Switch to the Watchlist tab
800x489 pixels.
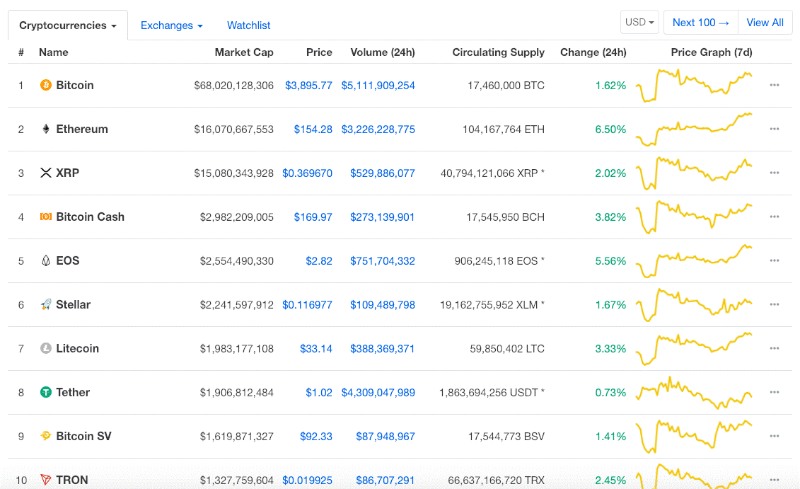point(248,25)
